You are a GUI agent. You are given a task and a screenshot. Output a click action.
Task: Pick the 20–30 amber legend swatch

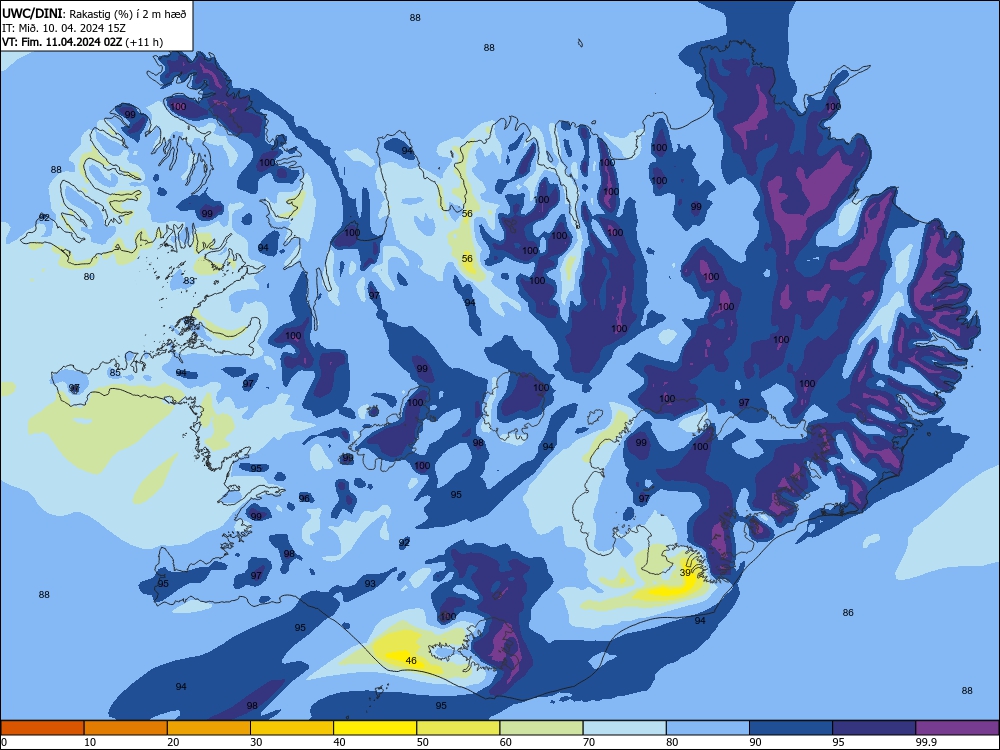209,728
